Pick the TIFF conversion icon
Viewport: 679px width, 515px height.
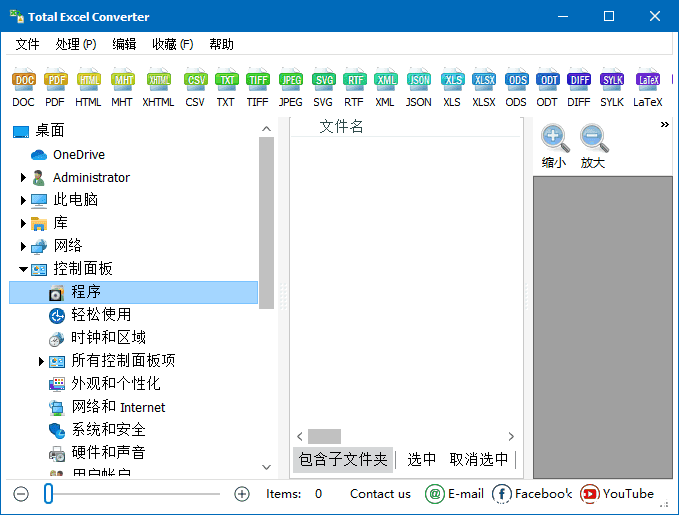point(257,86)
